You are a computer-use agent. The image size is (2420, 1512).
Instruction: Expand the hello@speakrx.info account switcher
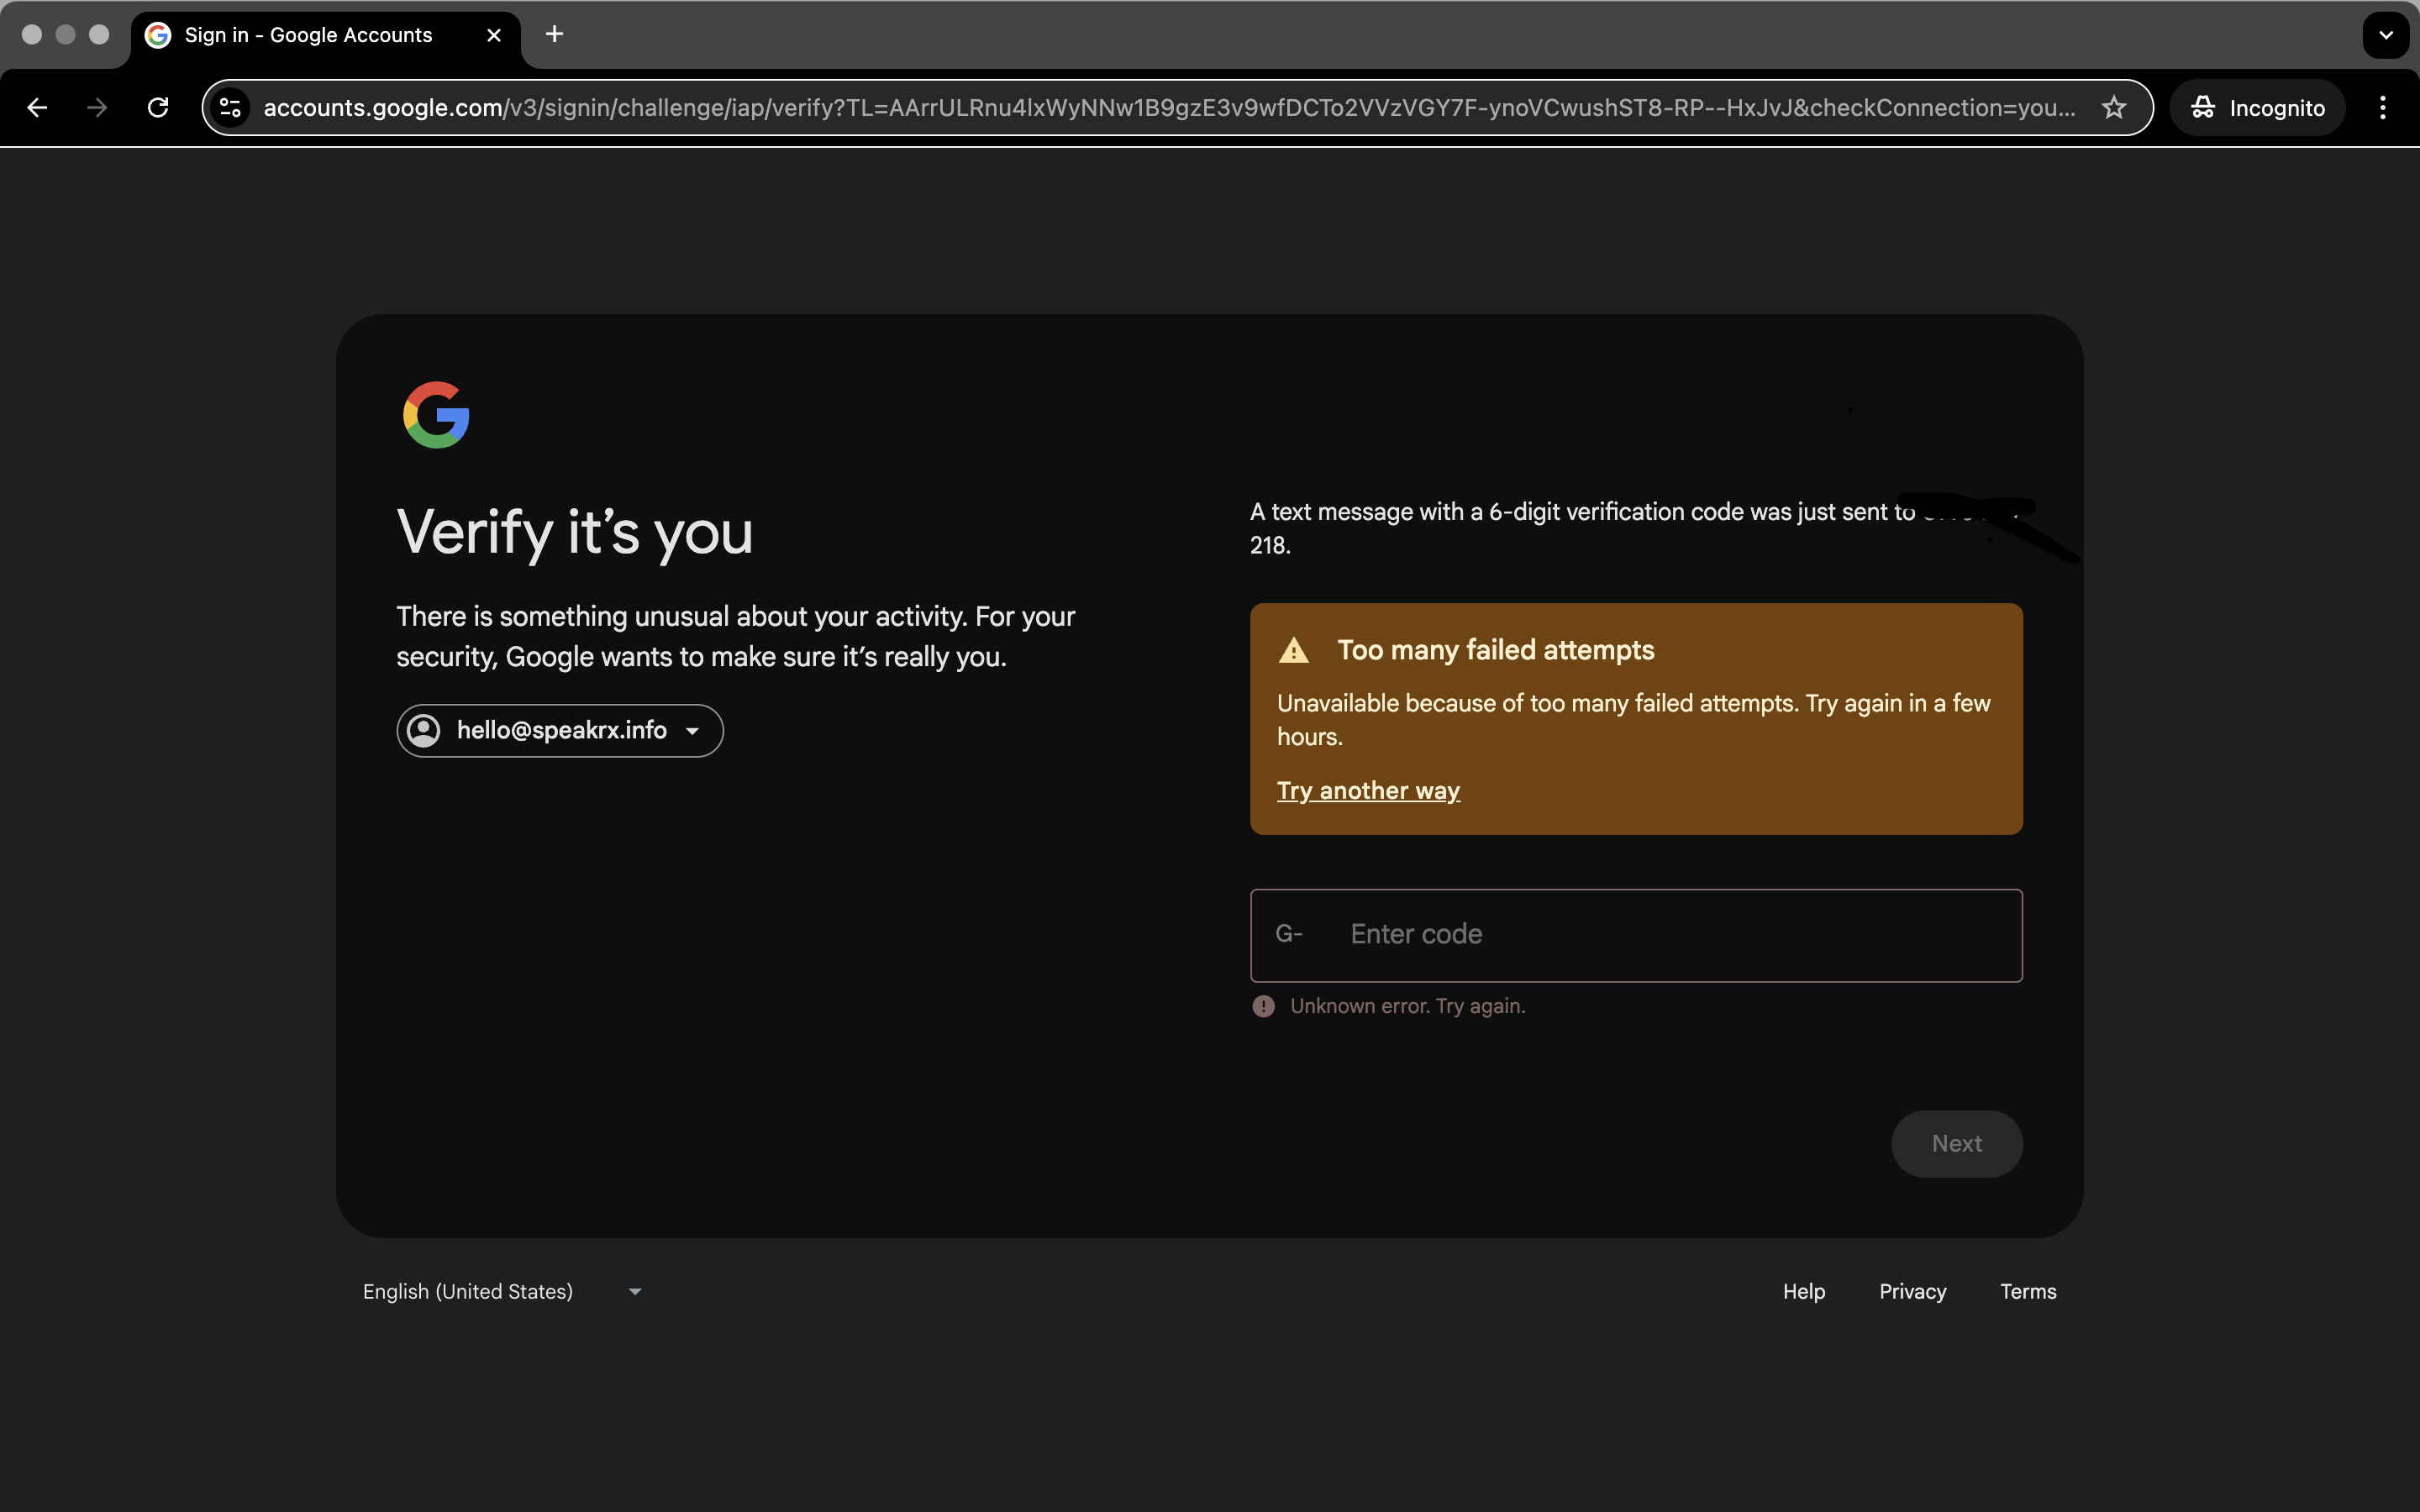pyautogui.click(x=560, y=731)
